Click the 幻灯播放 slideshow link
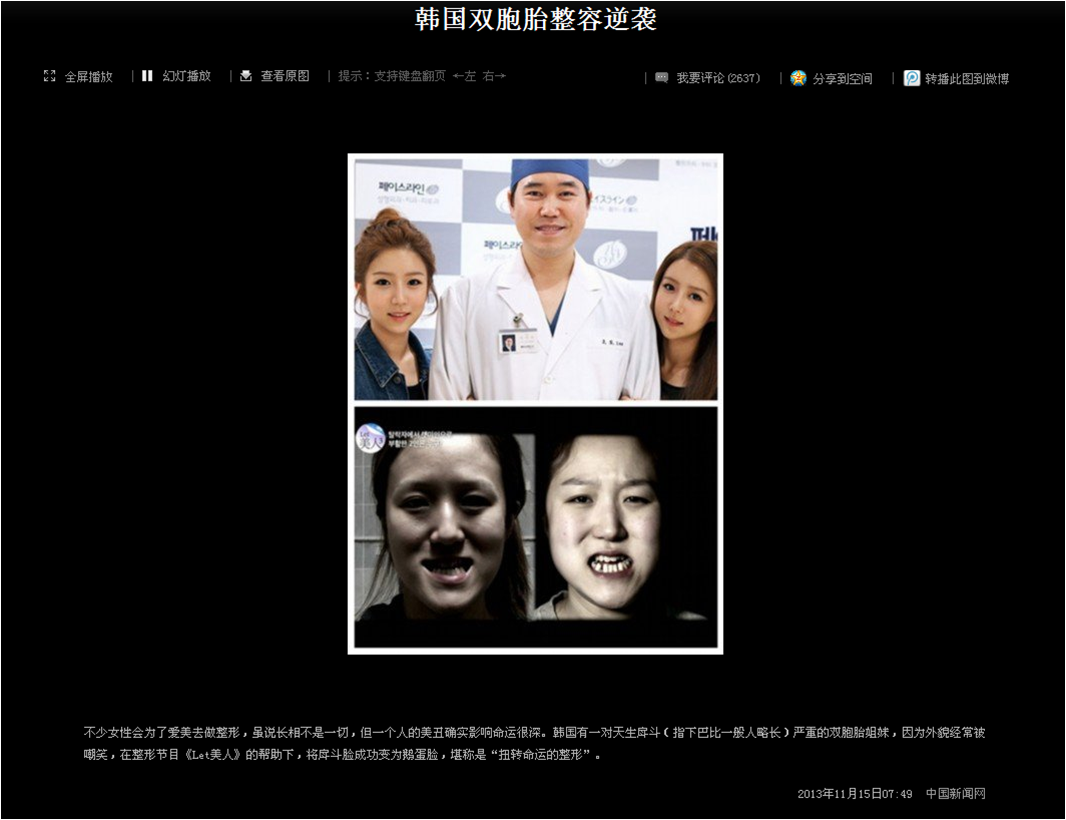This screenshot has height=820, width=1066. pyautogui.click(x=187, y=76)
